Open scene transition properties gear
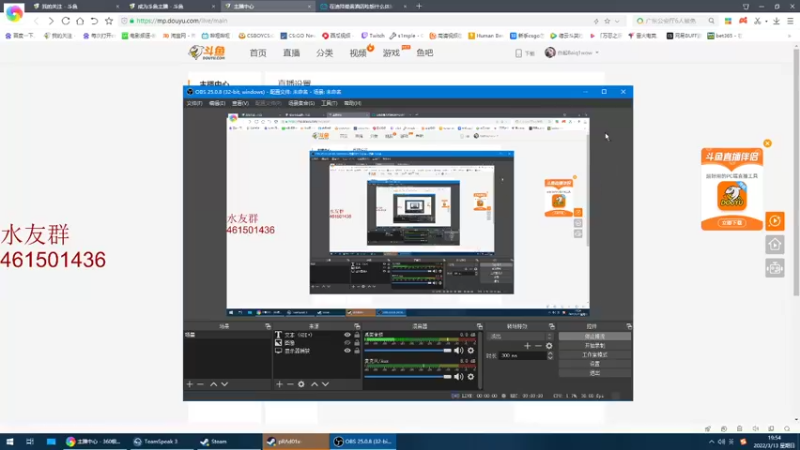This screenshot has height=450, width=800. pos(549,346)
